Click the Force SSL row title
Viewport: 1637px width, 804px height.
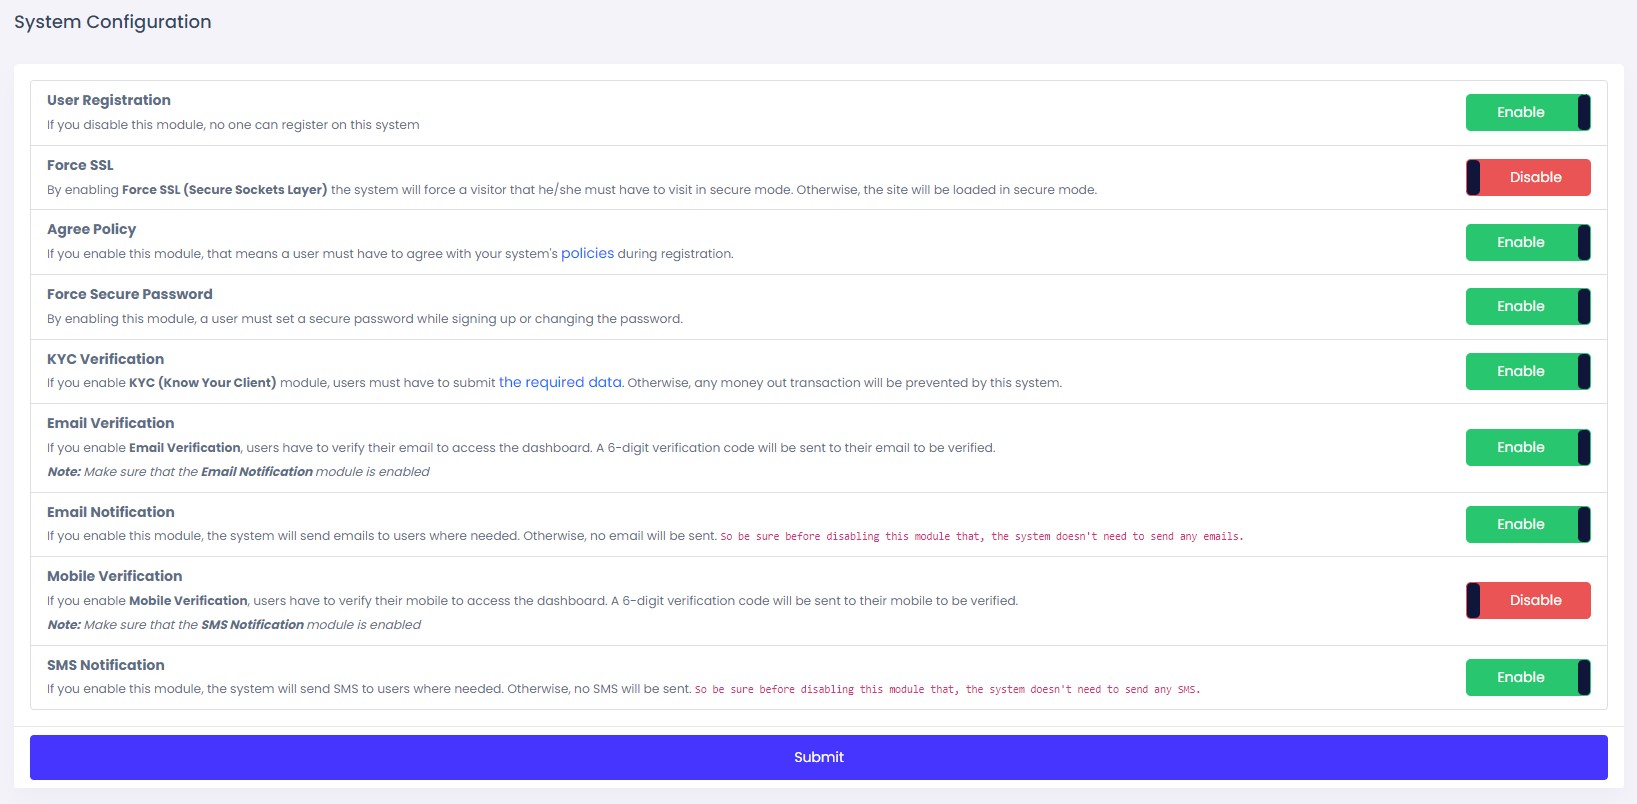pos(80,165)
